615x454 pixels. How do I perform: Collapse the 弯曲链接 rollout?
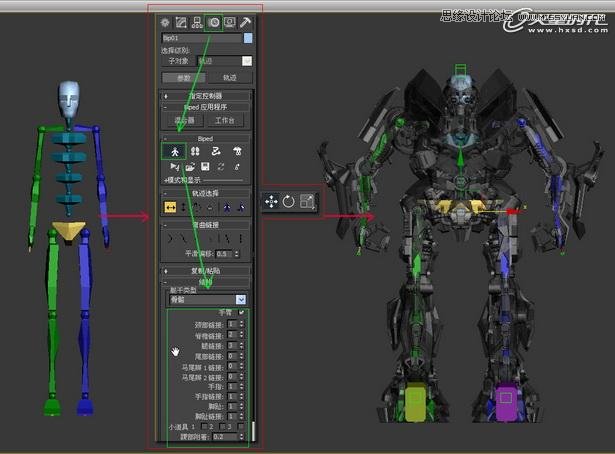[x=206, y=225]
